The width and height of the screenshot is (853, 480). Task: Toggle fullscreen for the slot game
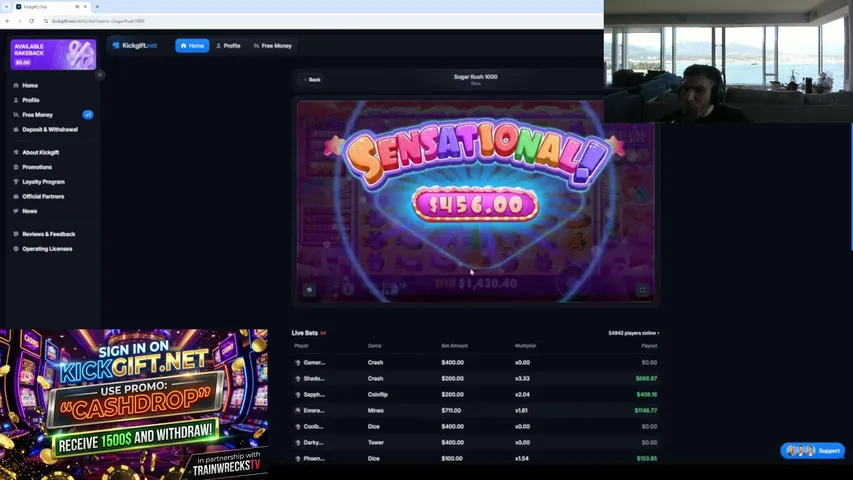pos(642,290)
